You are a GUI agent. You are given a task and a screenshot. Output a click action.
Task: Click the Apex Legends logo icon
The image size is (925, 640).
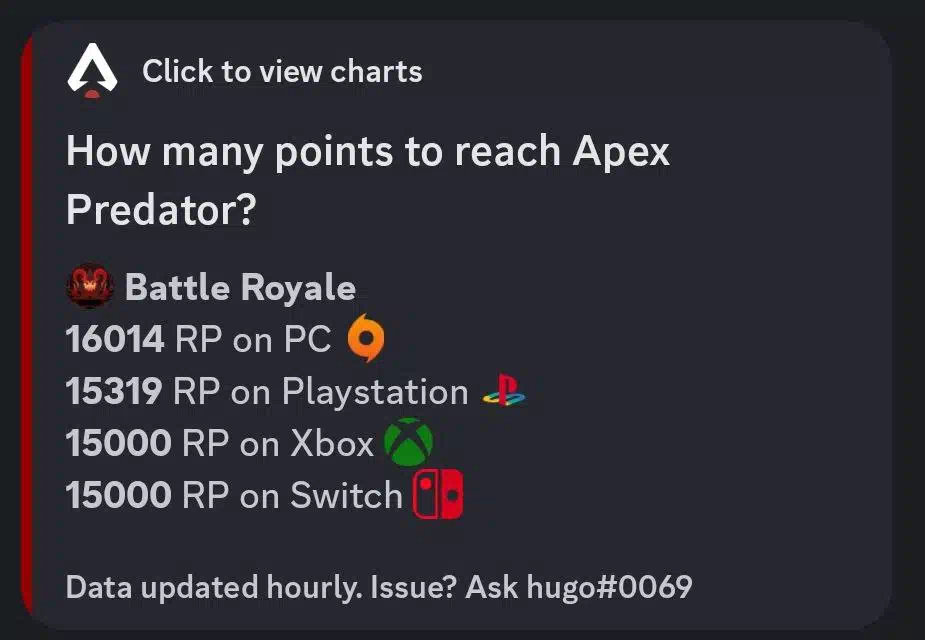pos(92,70)
